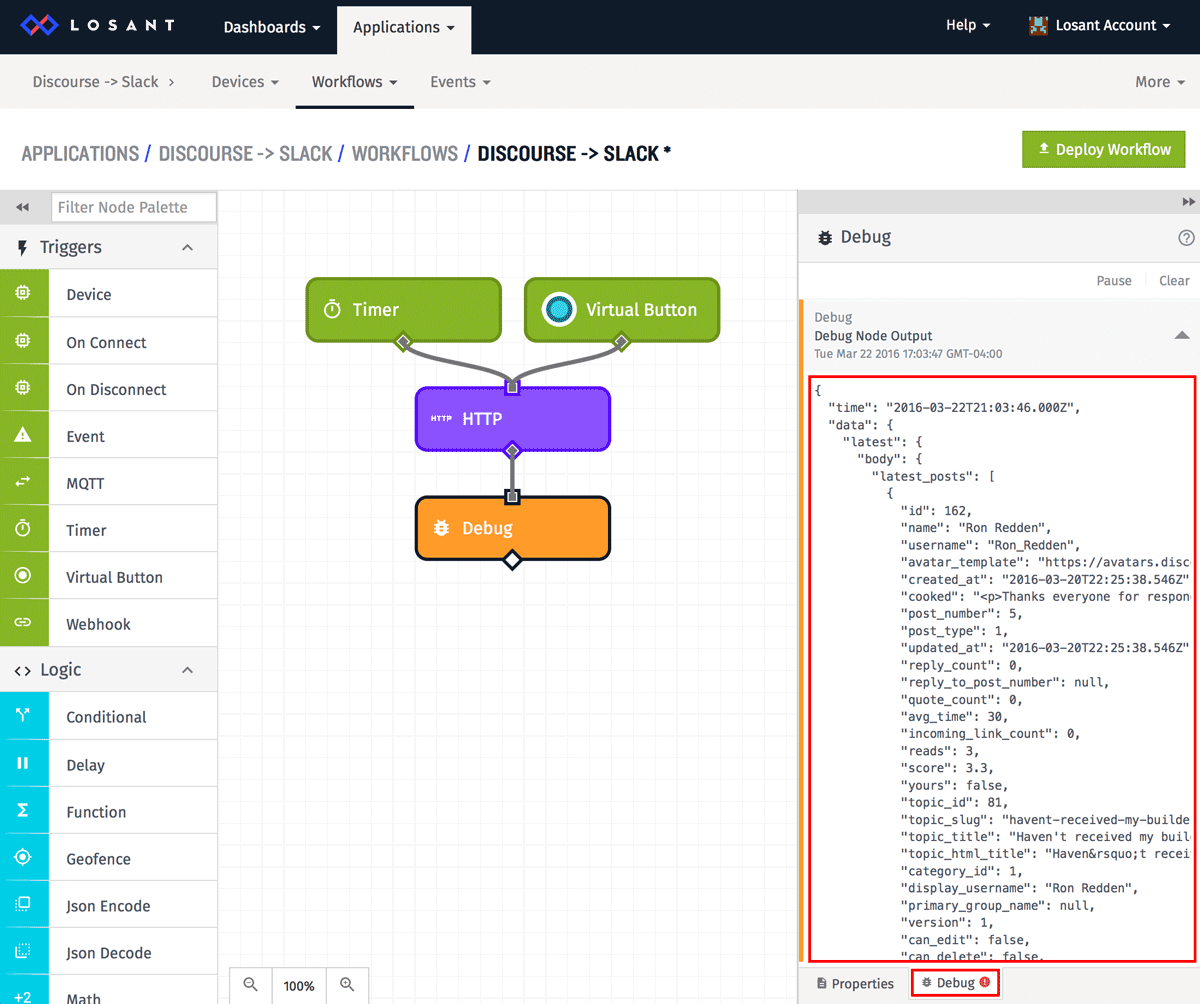Click the Filter Node Palette field
Viewport: 1200px width, 1004px height.
(134, 207)
